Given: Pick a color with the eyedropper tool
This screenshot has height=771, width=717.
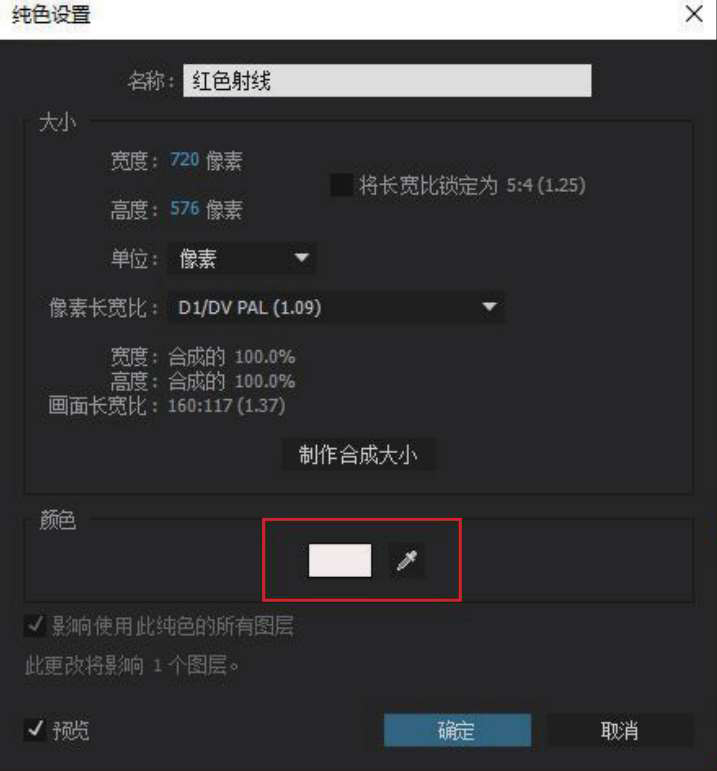Looking at the screenshot, I should (x=407, y=560).
